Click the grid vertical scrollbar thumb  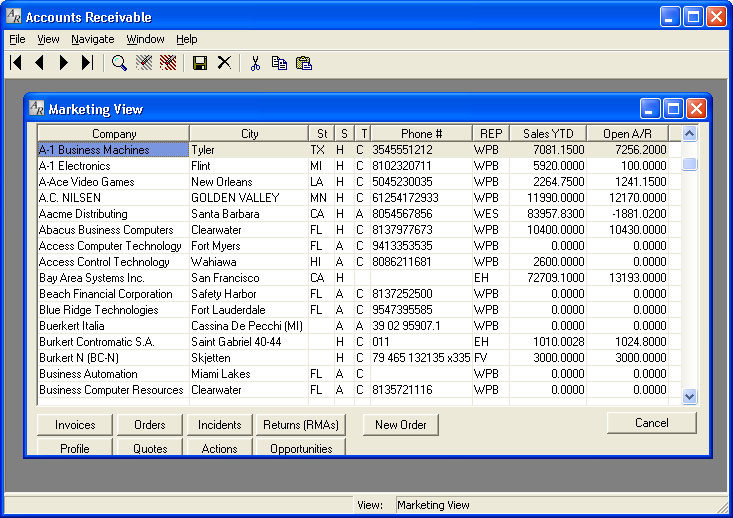tap(689, 164)
